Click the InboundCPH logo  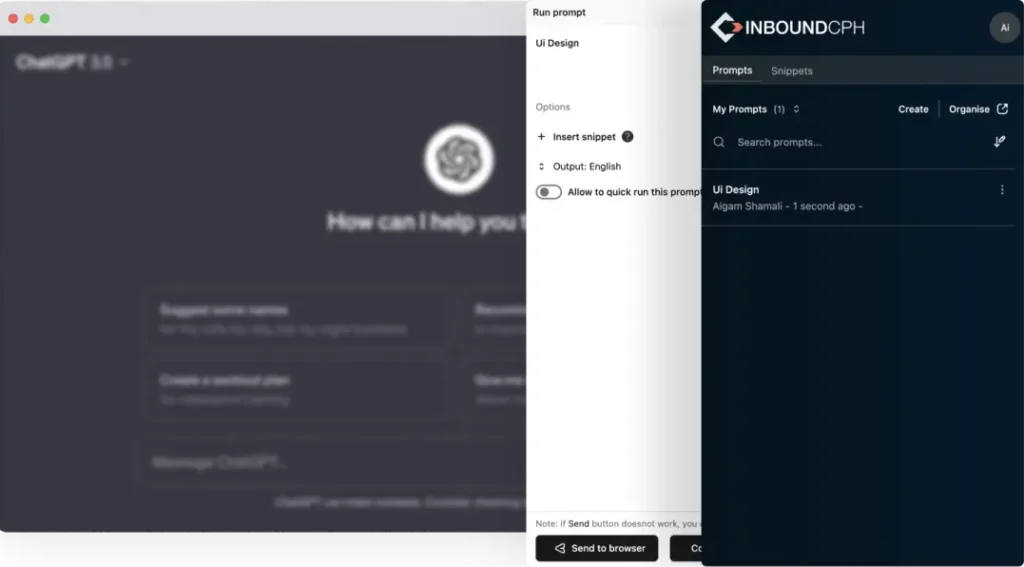click(x=787, y=27)
